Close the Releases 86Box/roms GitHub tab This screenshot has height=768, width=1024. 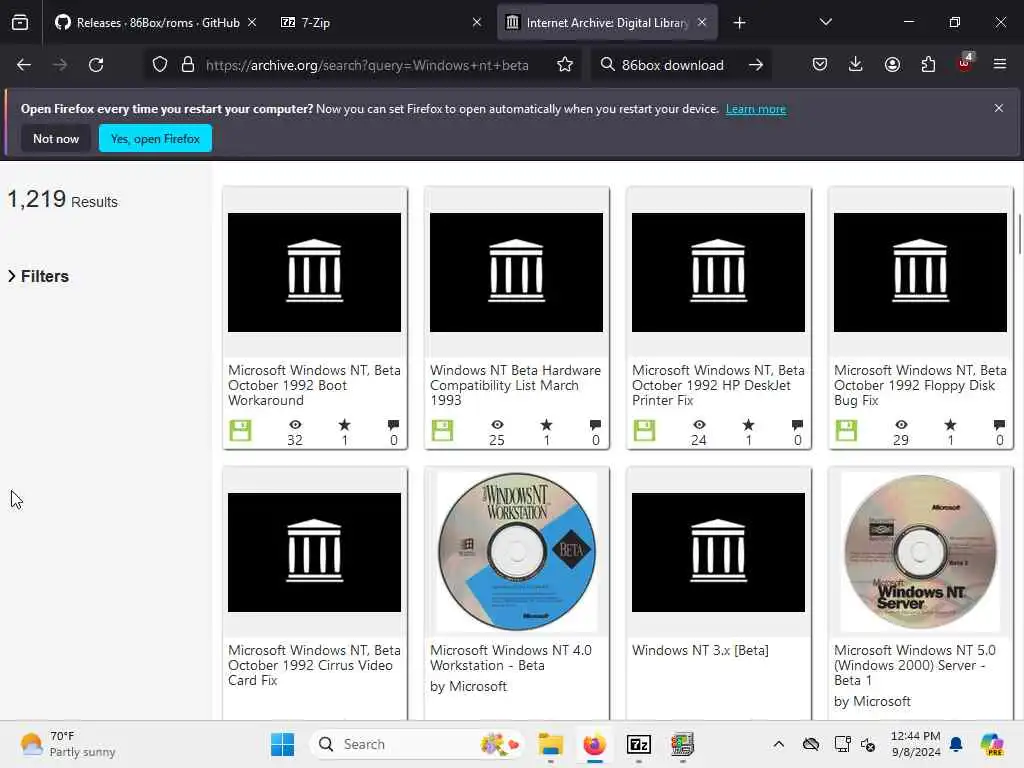pos(252,22)
